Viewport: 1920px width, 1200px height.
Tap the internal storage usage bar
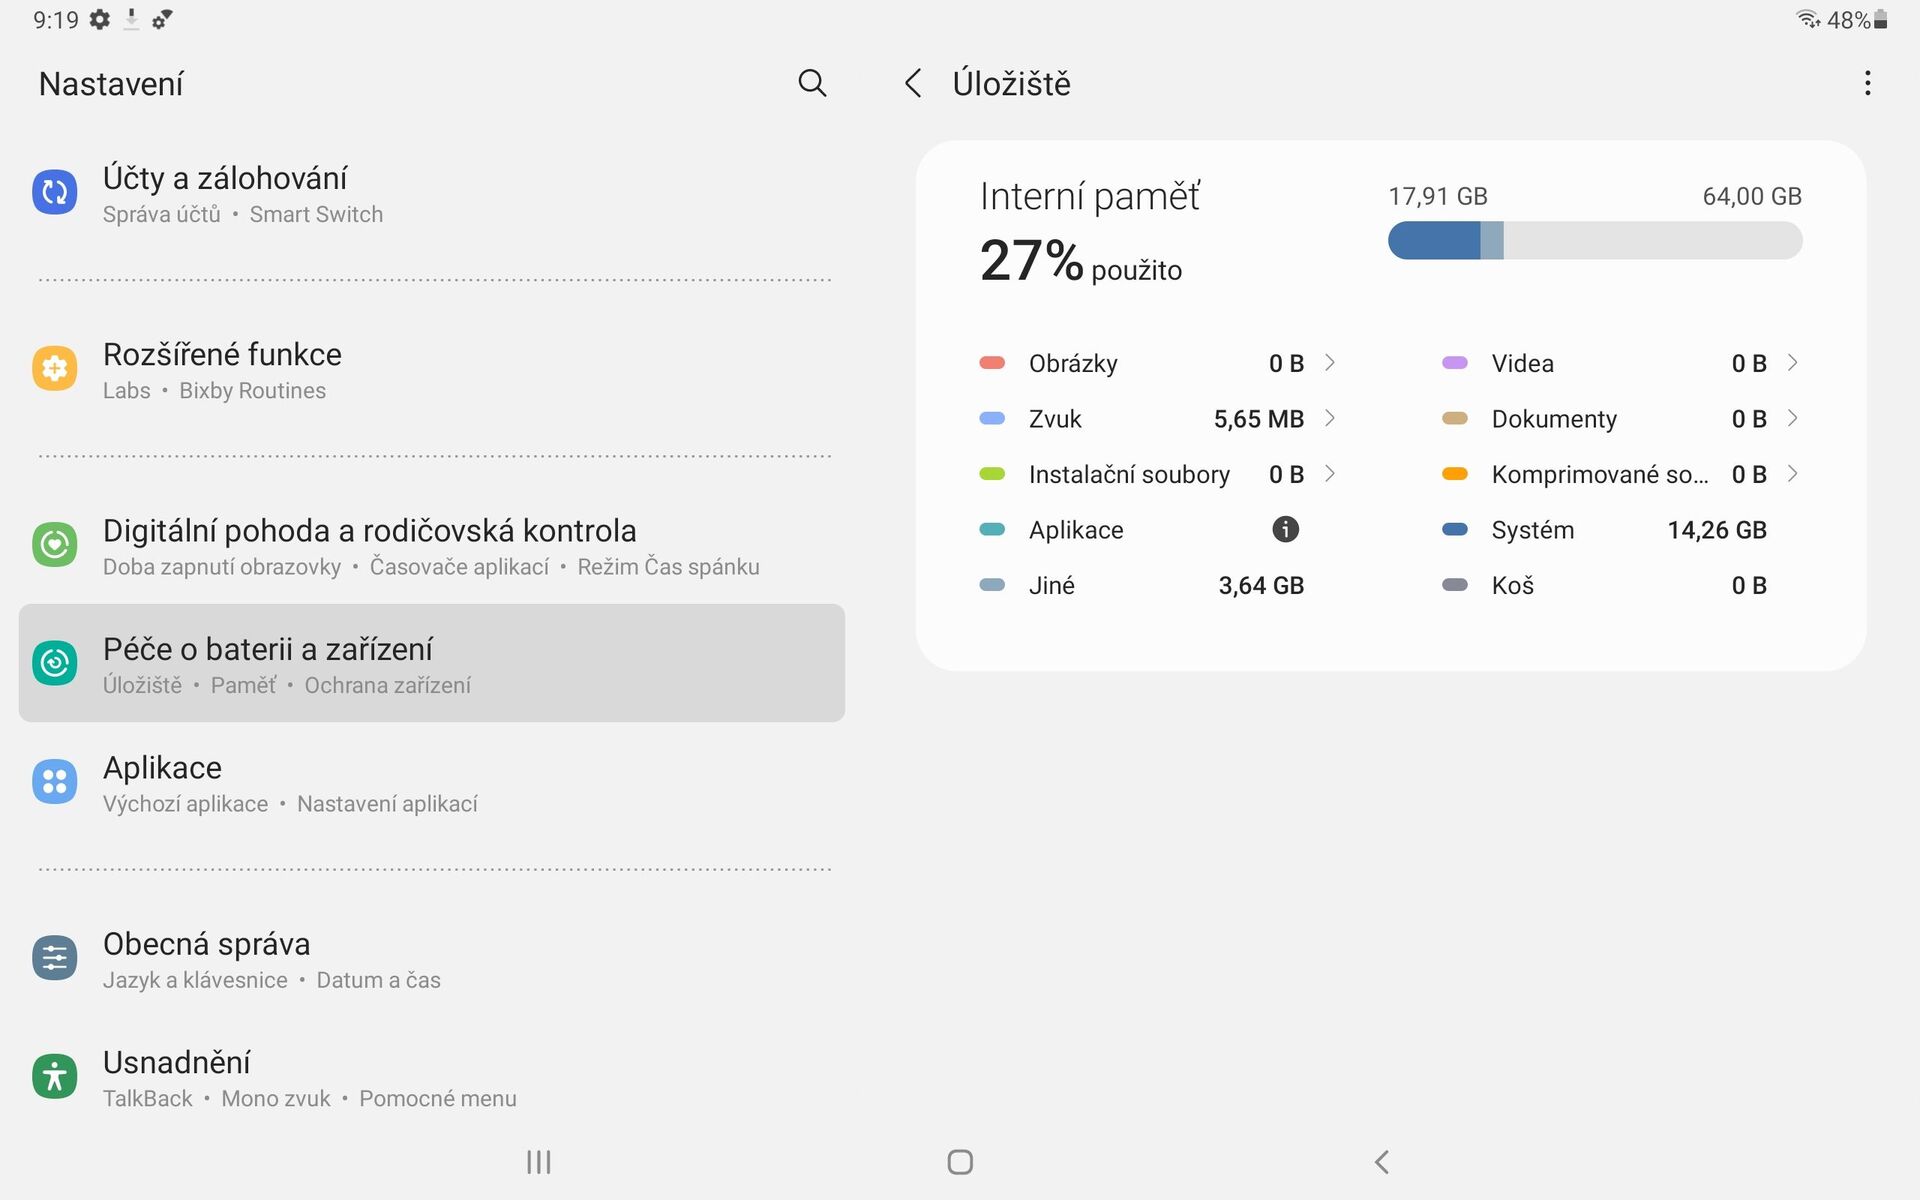click(1594, 241)
